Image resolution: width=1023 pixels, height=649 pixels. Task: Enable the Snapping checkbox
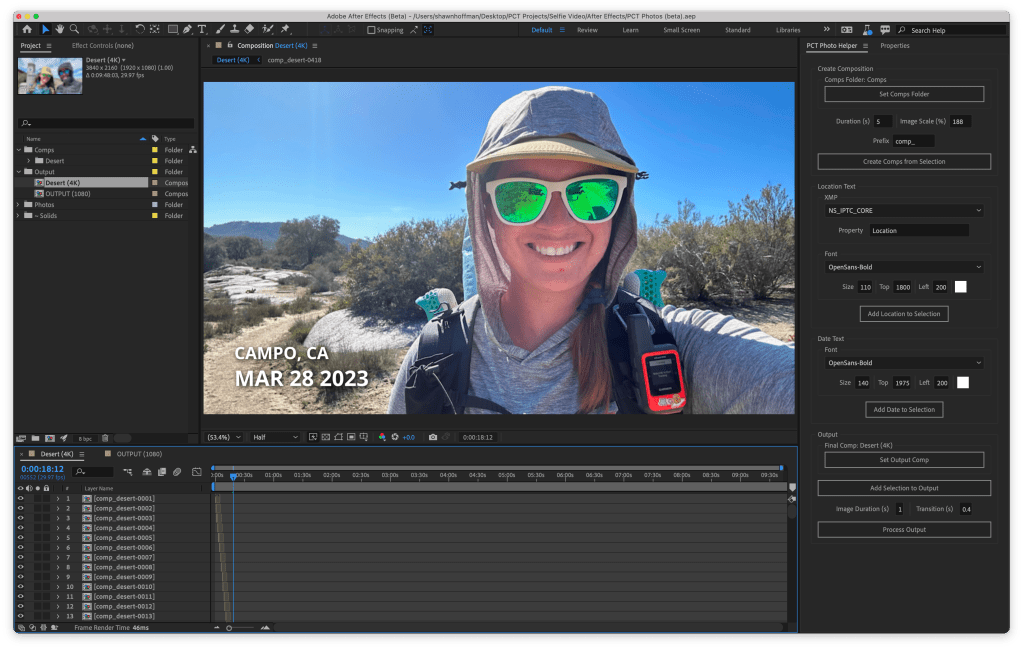coord(371,30)
